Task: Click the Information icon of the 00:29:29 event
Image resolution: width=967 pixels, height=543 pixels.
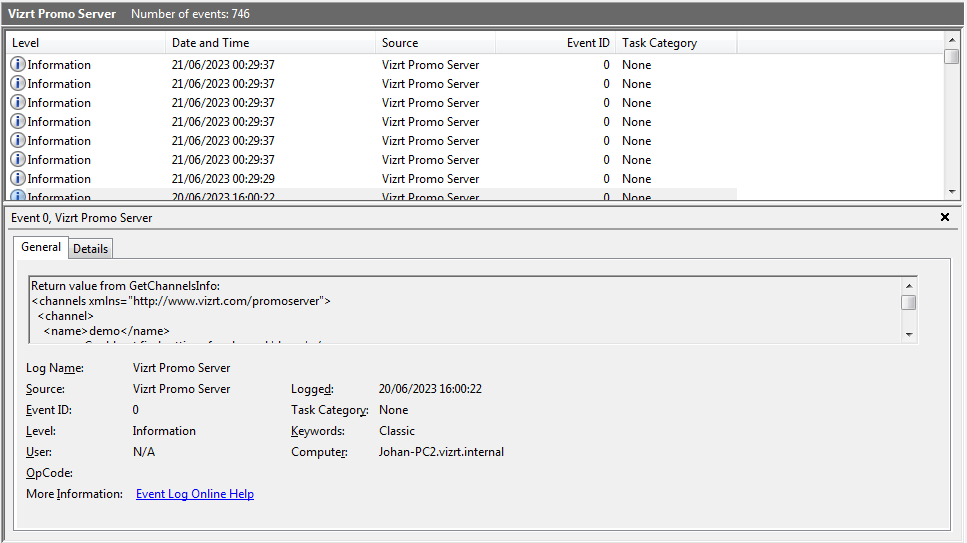Action: pos(18,179)
